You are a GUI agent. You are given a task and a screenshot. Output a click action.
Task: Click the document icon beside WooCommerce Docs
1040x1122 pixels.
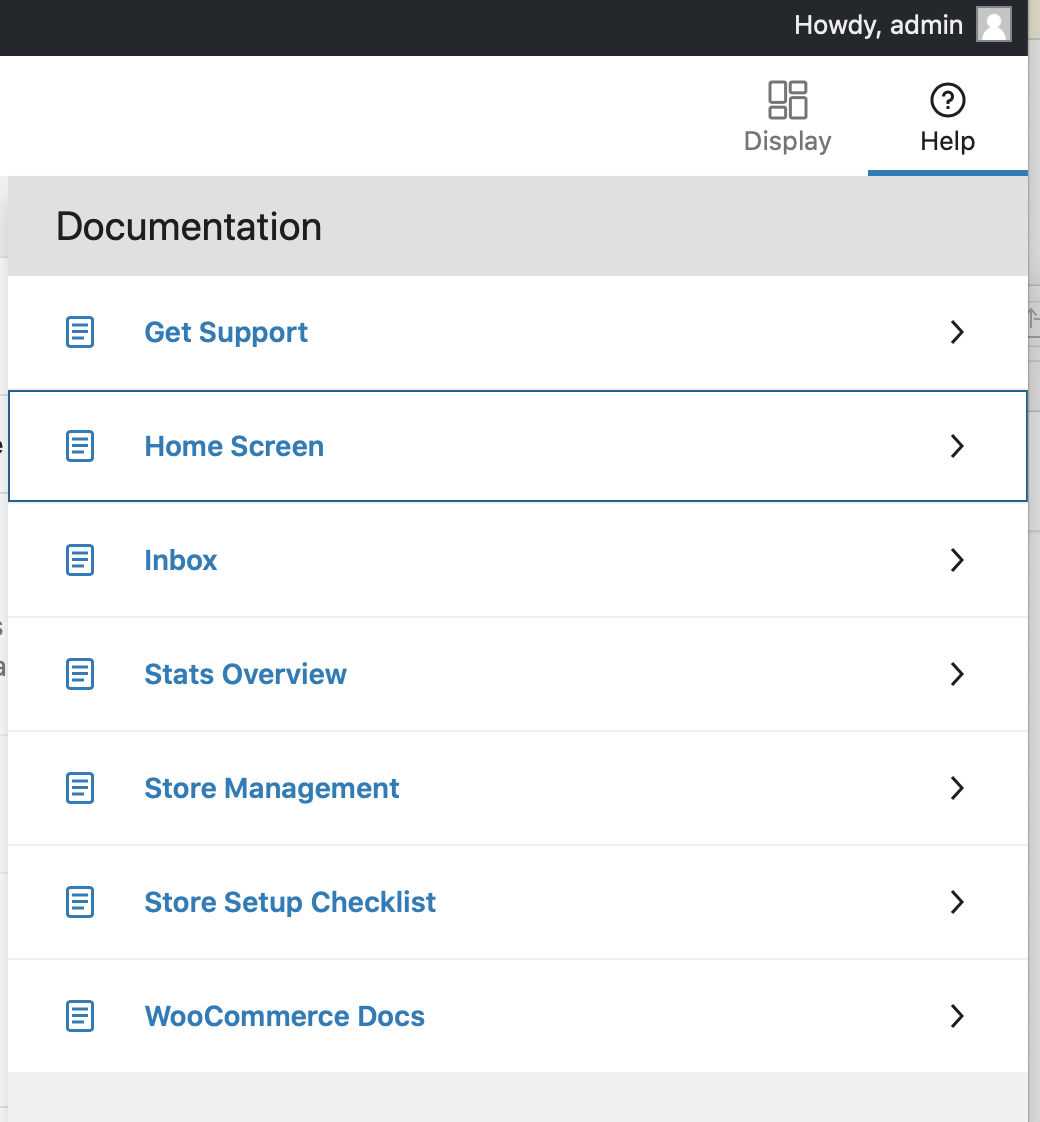[79, 1016]
